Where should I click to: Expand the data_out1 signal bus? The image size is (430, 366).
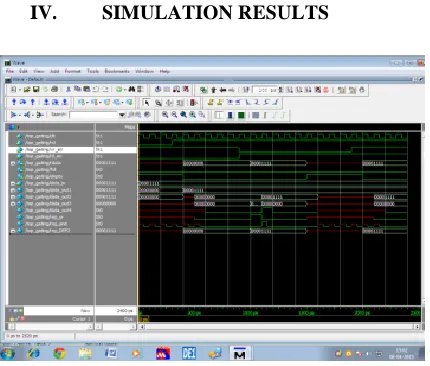[x=13, y=190]
